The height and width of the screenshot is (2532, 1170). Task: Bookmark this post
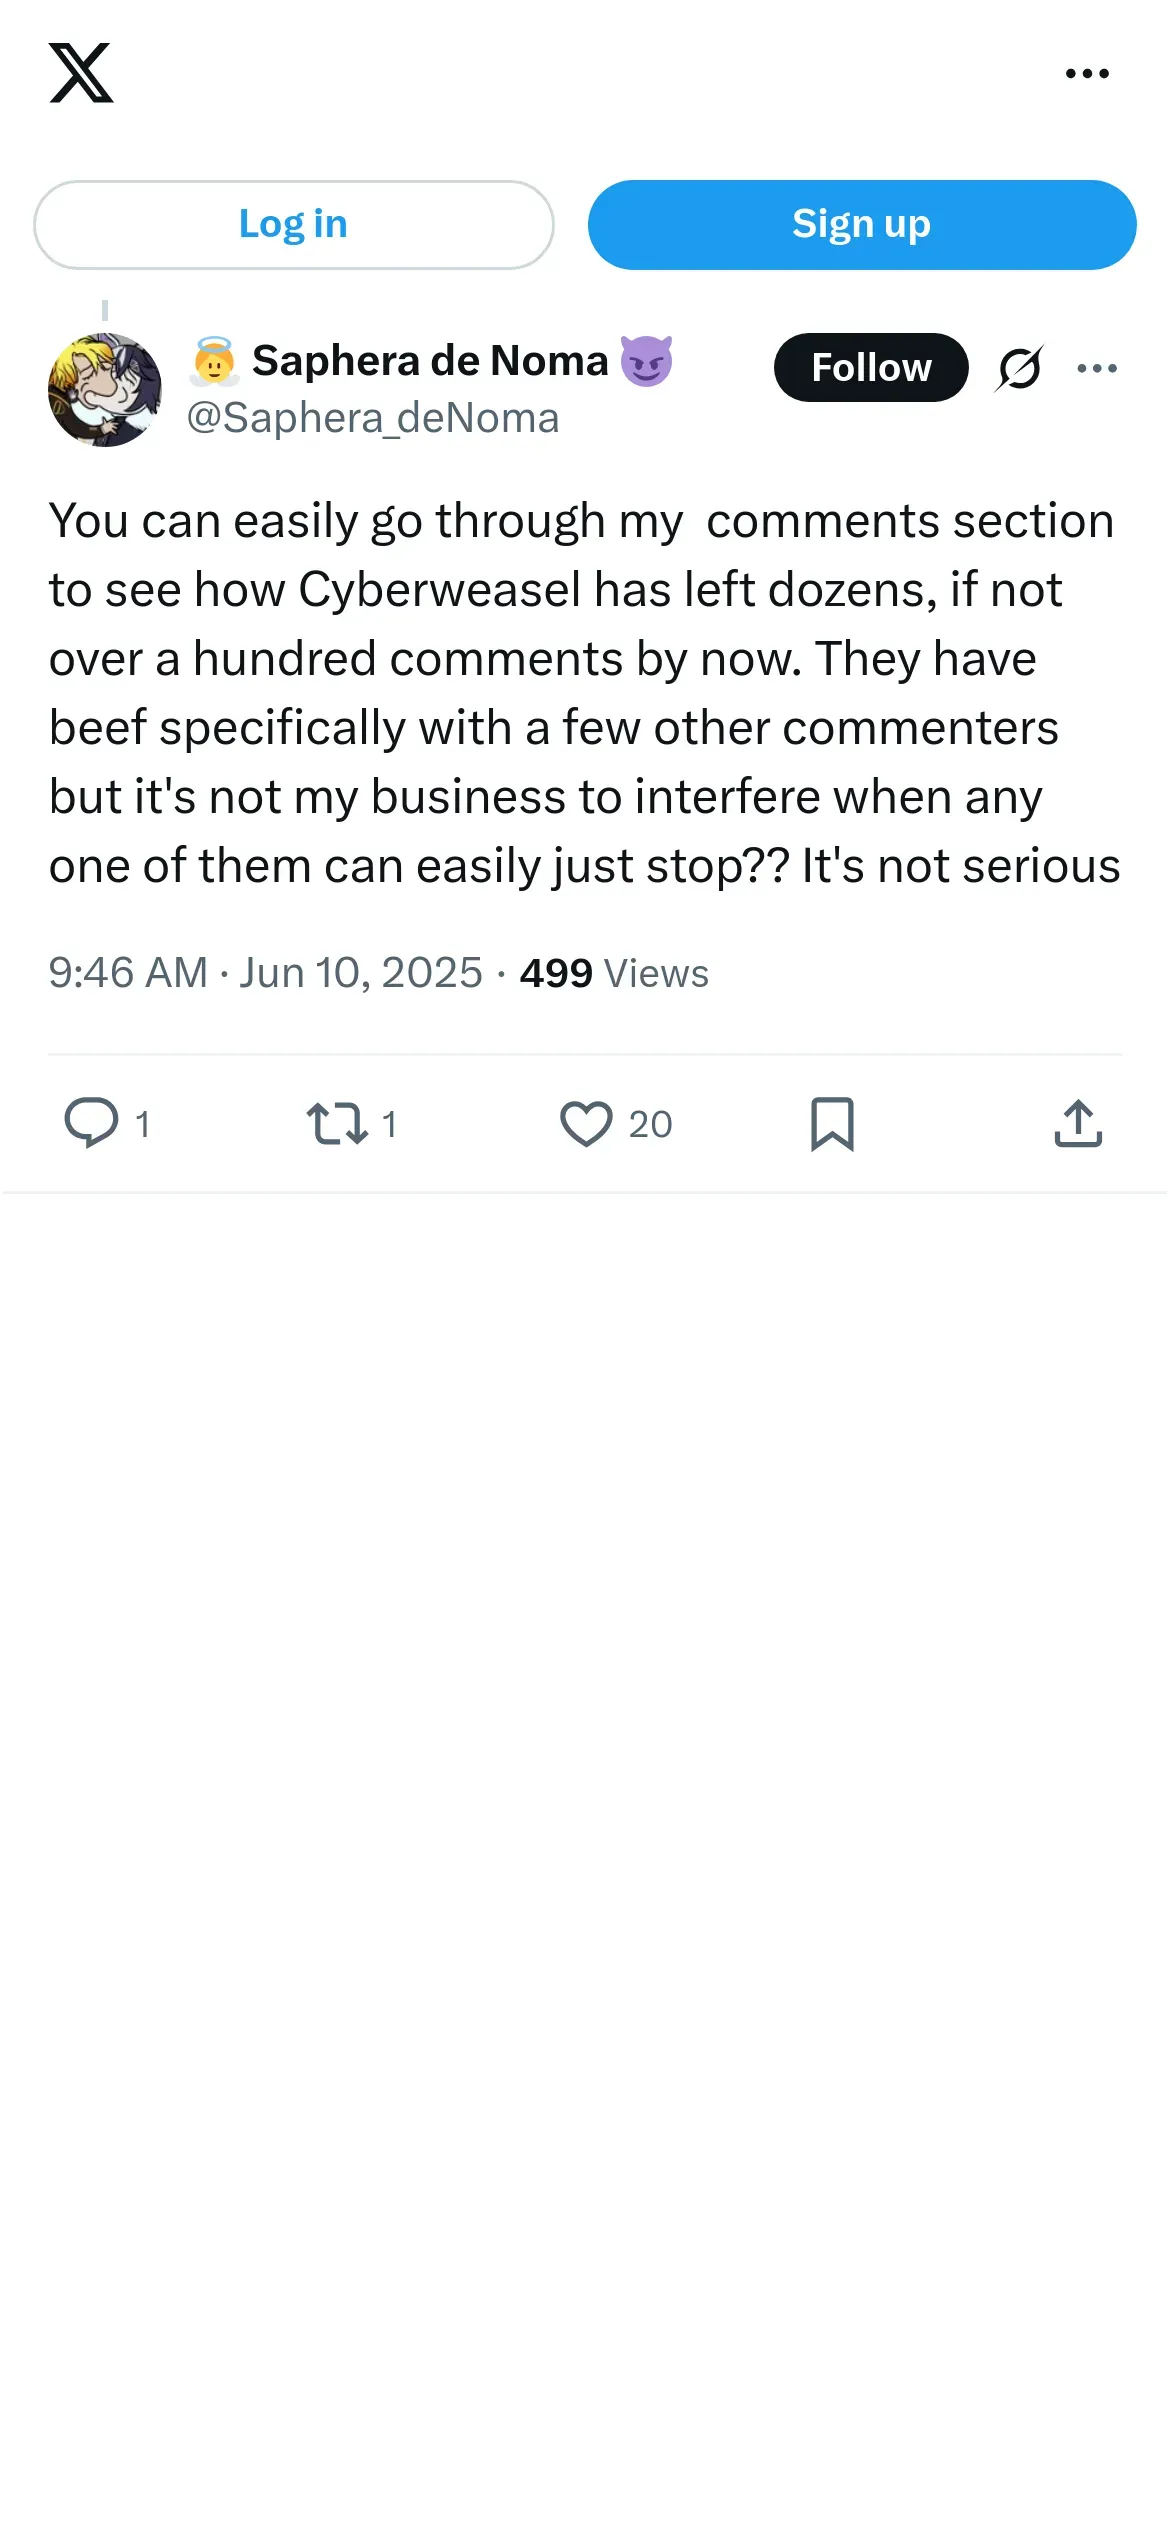tap(832, 1123)
